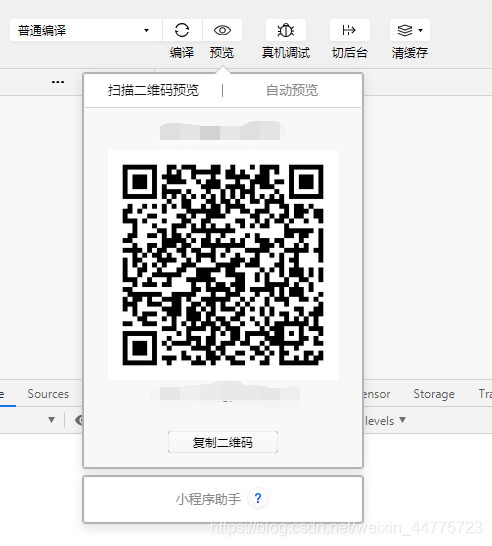Open remote debugging via bug icon
Image resolution: width=492 pixels, height=546 pixels.
point(286,30)
